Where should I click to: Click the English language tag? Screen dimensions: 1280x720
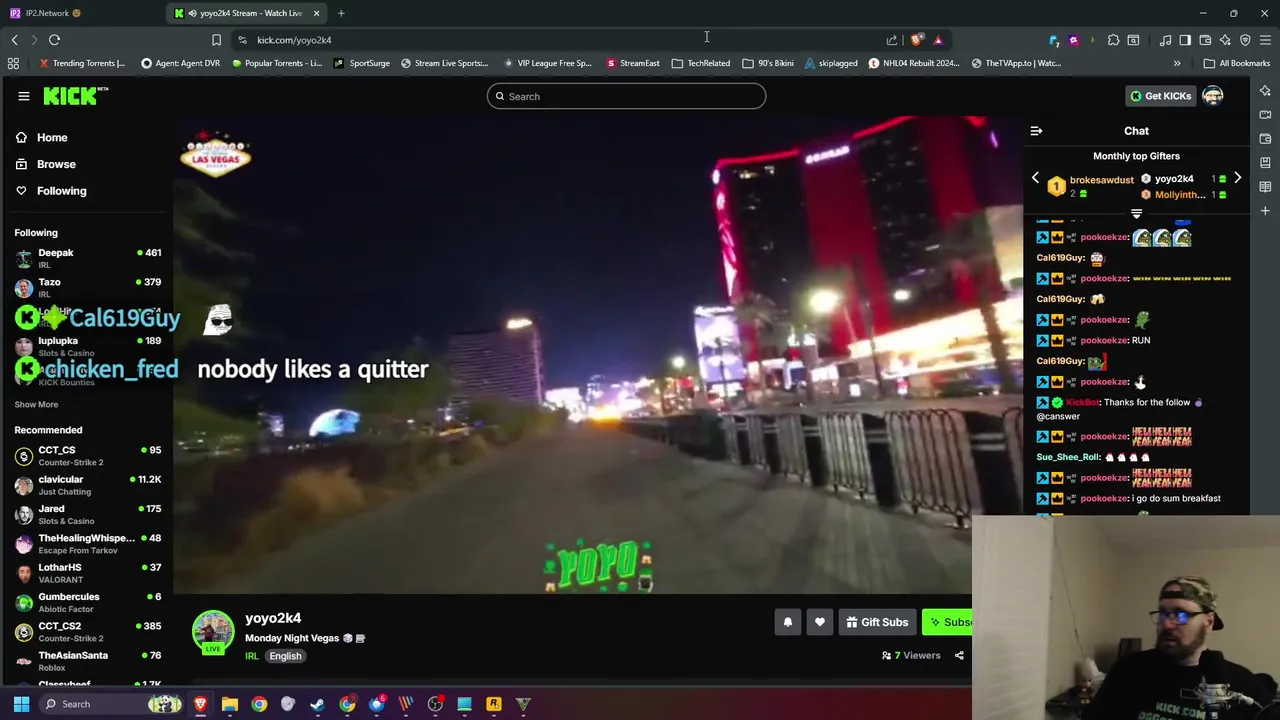[x=285, y=656]
